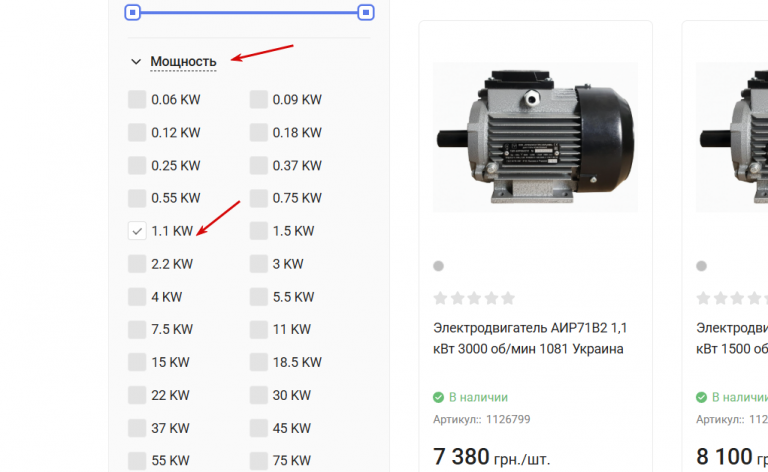The width and height of the screenshot is (768, 472).
Task: Check the 0.06 KW power filter
Action: [x=137, y=99]
